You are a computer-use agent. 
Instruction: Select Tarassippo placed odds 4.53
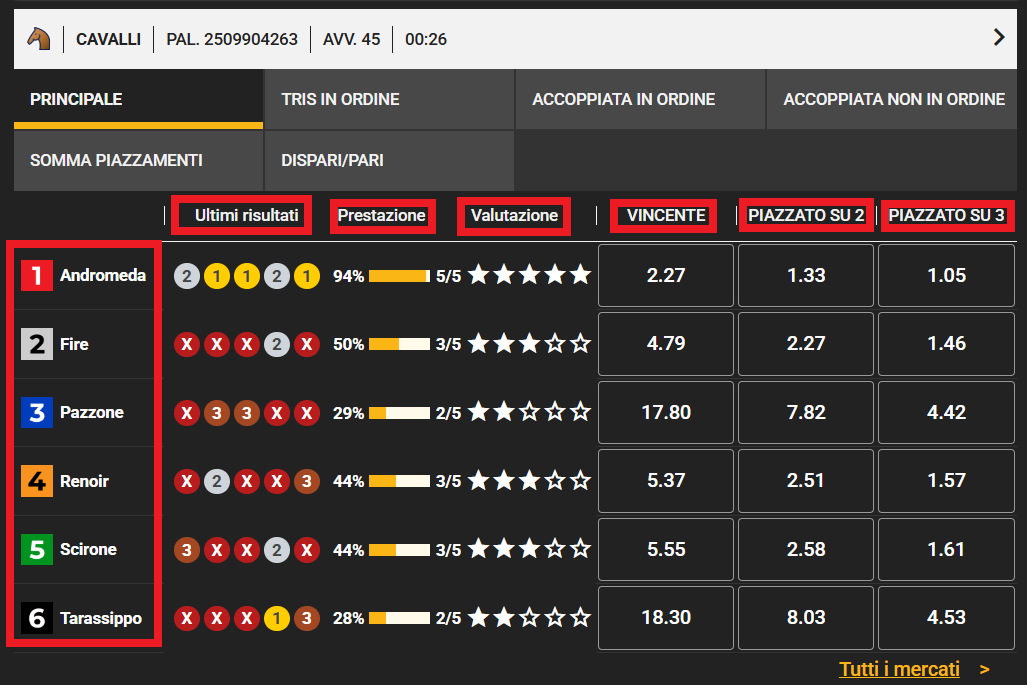(x=946, y=618)
